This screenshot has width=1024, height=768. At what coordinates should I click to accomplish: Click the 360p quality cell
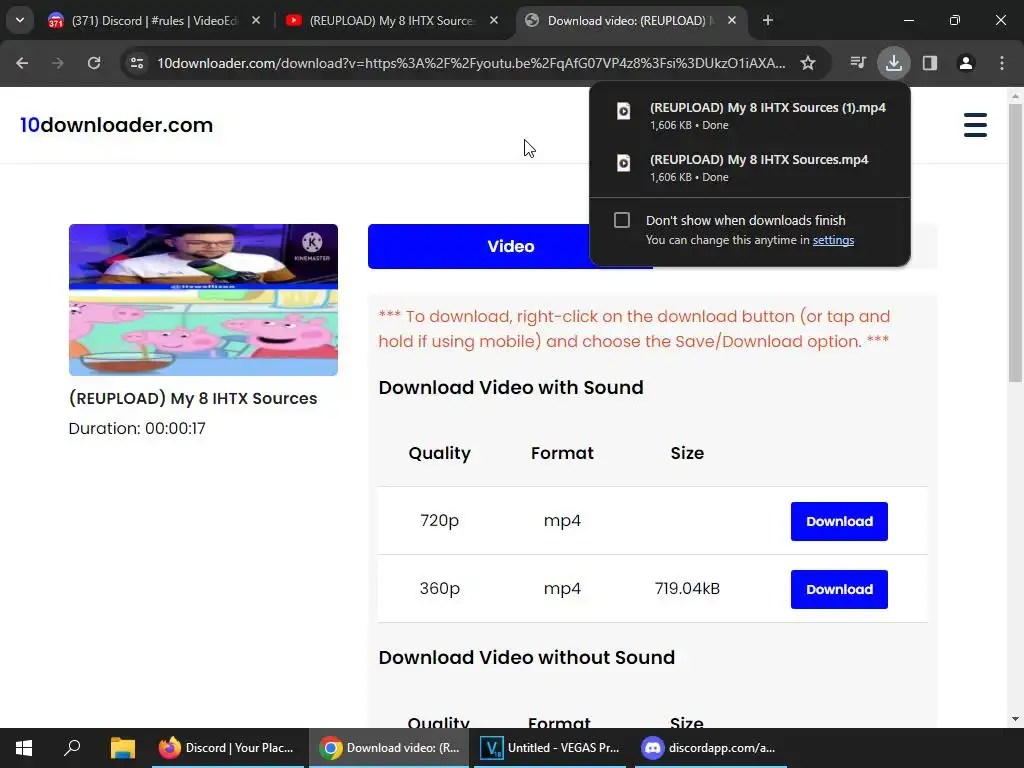(x=440, y=588)
